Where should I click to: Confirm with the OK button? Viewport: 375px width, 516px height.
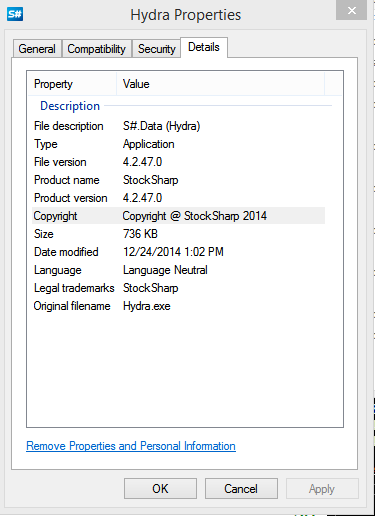(x=160, y=489)
